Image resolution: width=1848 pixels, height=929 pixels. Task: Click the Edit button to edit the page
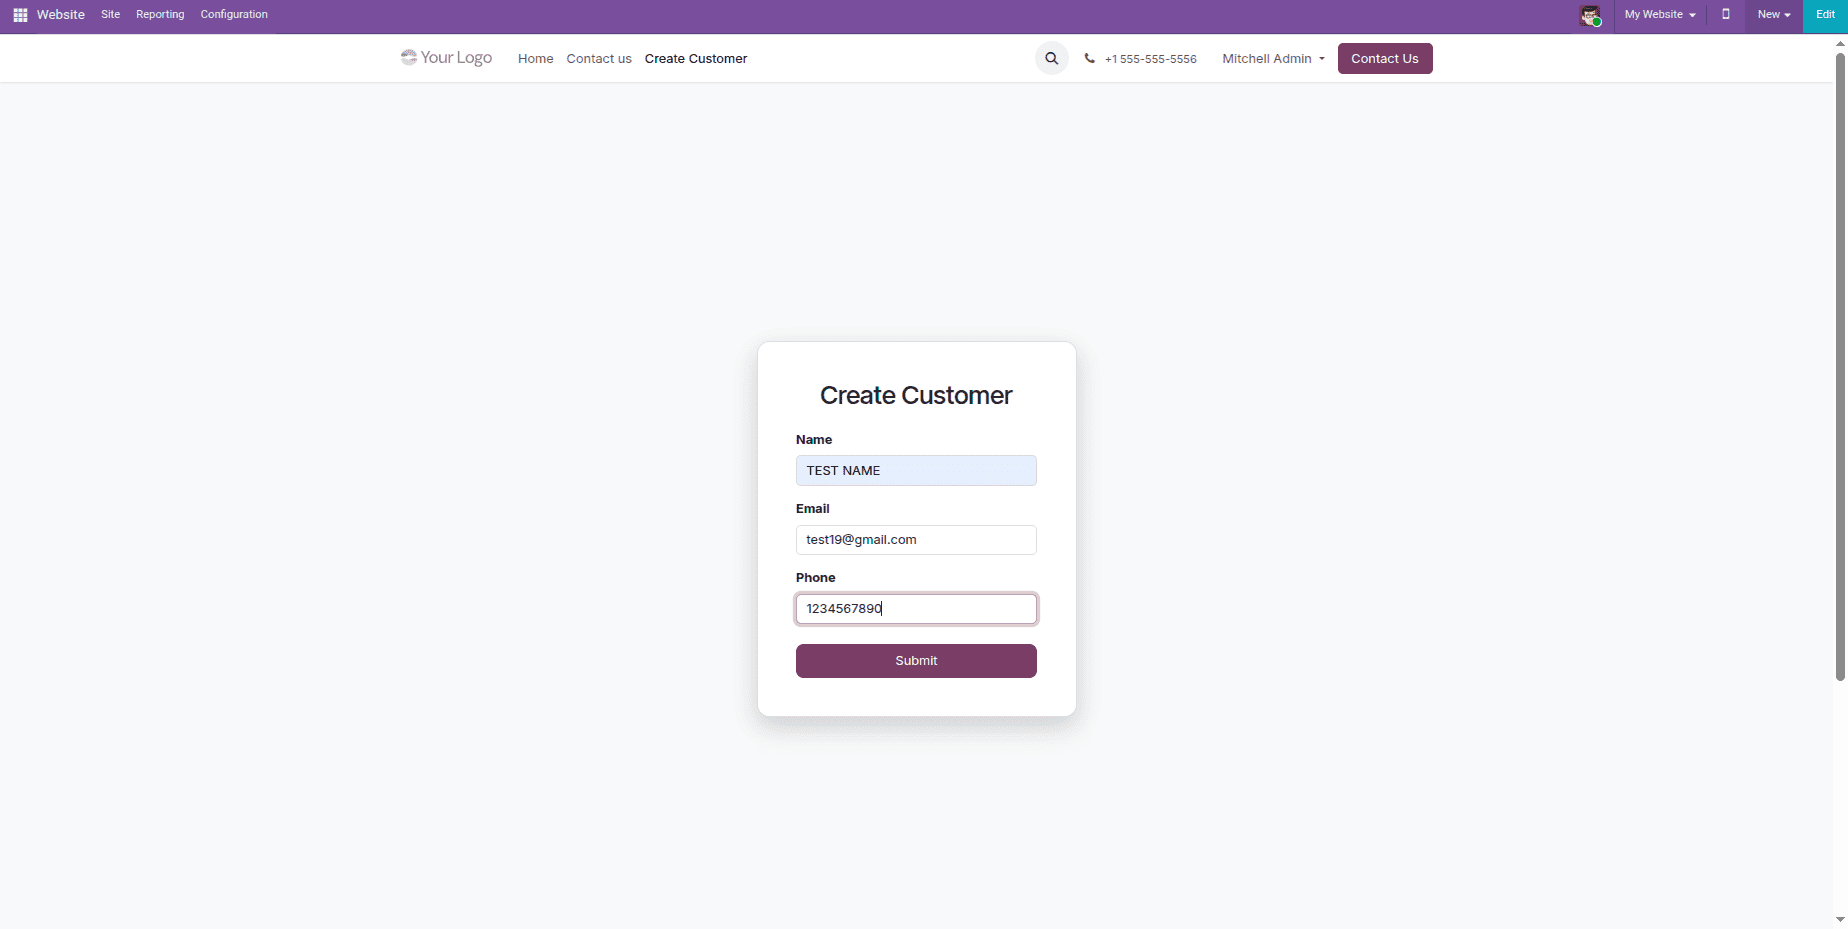coord(1825,15)
